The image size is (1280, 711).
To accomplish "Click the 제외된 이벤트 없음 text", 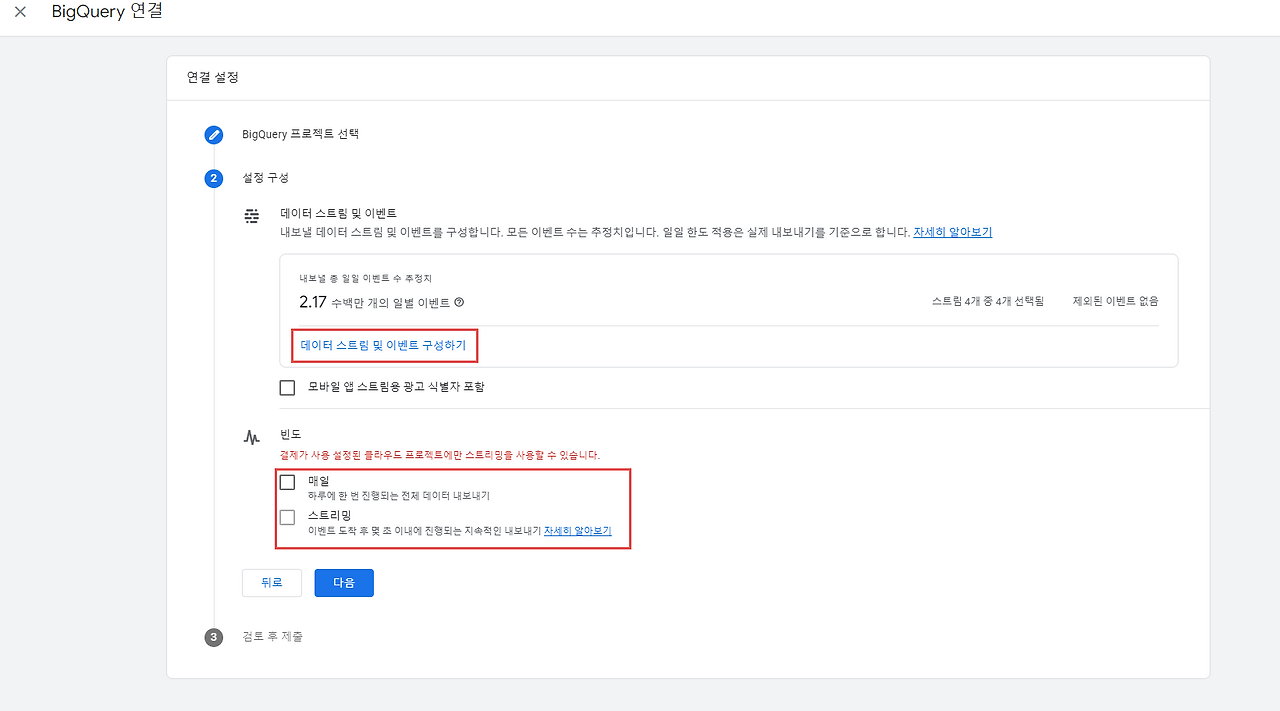I will [x=1115, y=301].
